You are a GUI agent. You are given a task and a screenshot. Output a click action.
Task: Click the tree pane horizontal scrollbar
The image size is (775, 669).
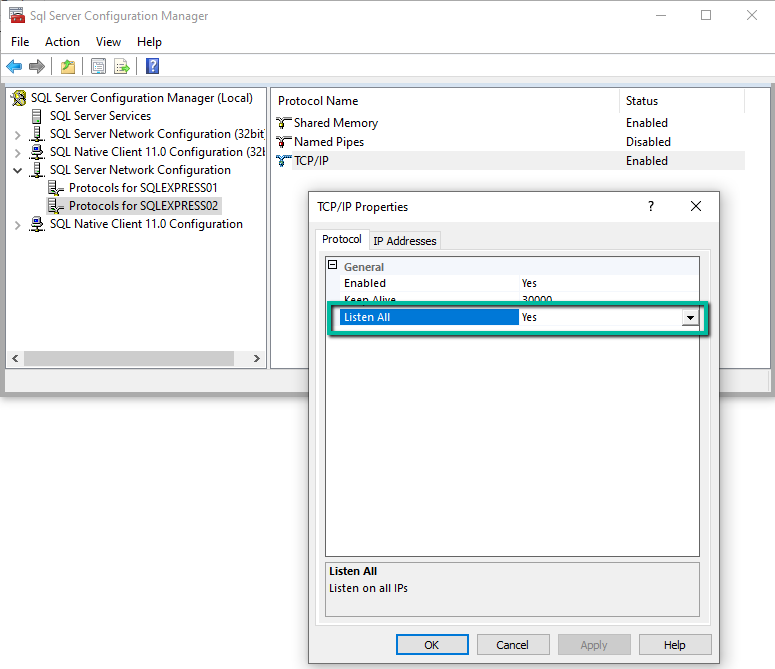pyautogui.click(x=128, y=358)
